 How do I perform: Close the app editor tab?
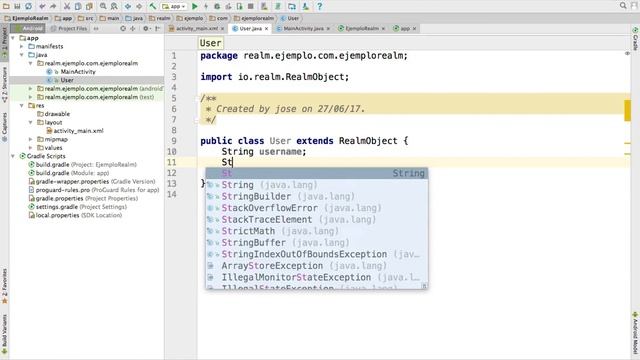414,29
